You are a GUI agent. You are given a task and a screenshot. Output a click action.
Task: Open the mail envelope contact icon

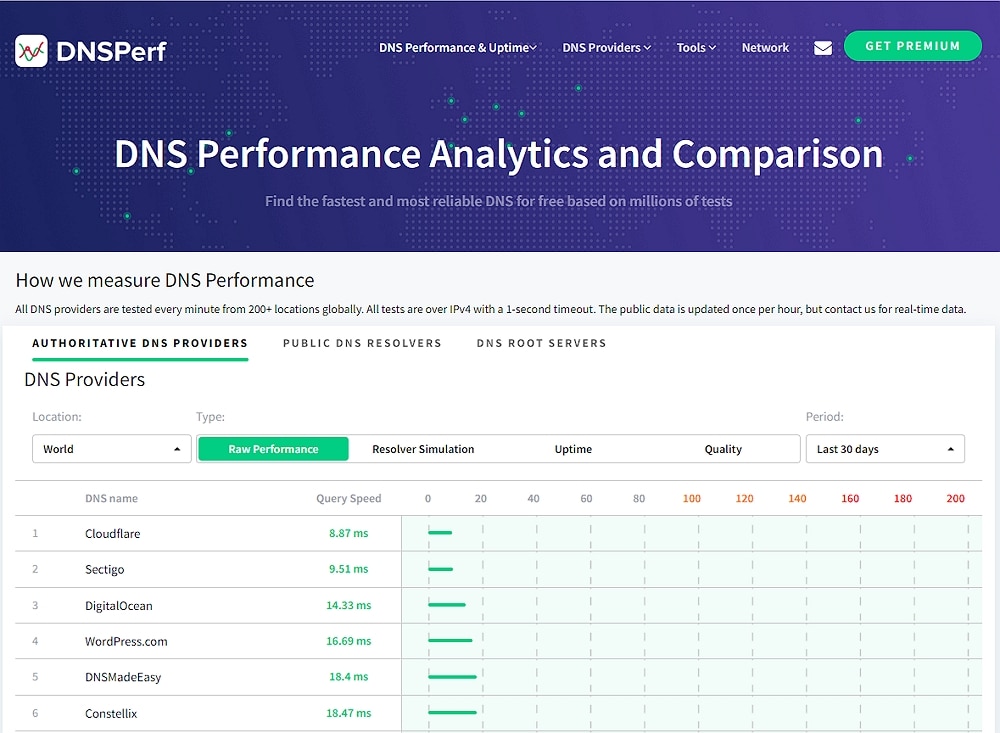pos(823,48)
